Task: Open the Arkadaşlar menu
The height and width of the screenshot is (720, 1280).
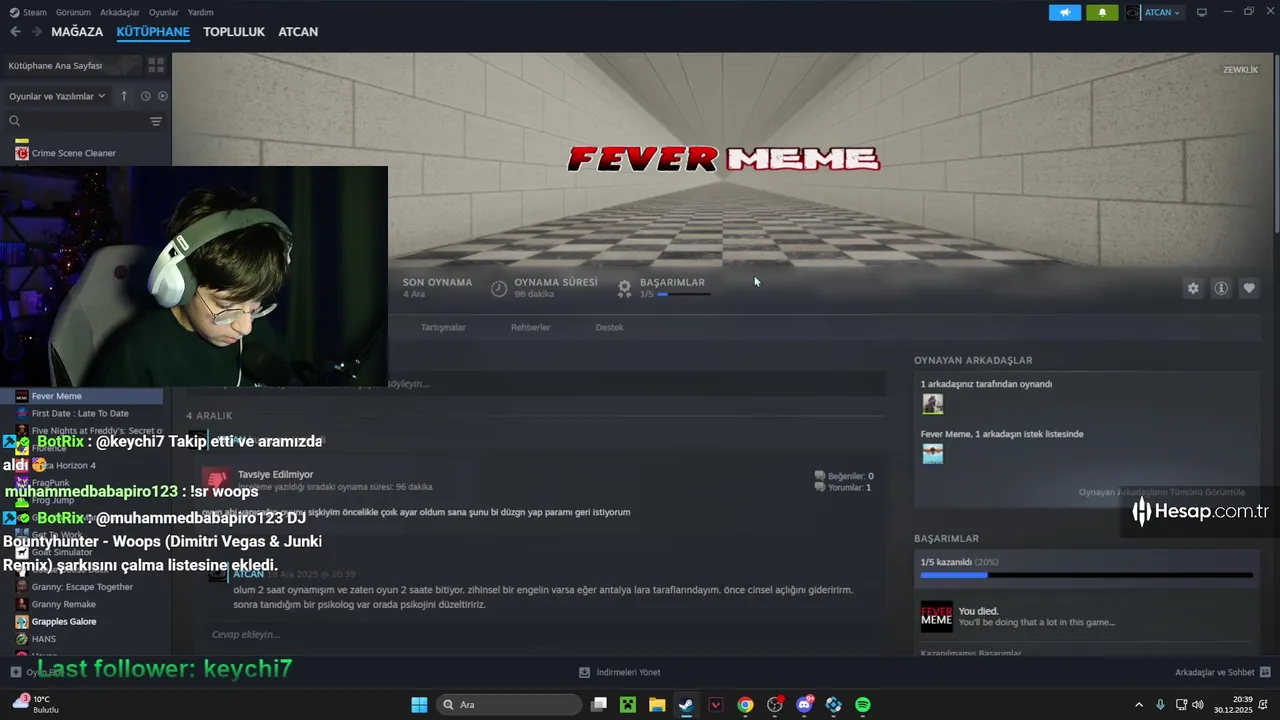Action: click(x=120, y=12)
